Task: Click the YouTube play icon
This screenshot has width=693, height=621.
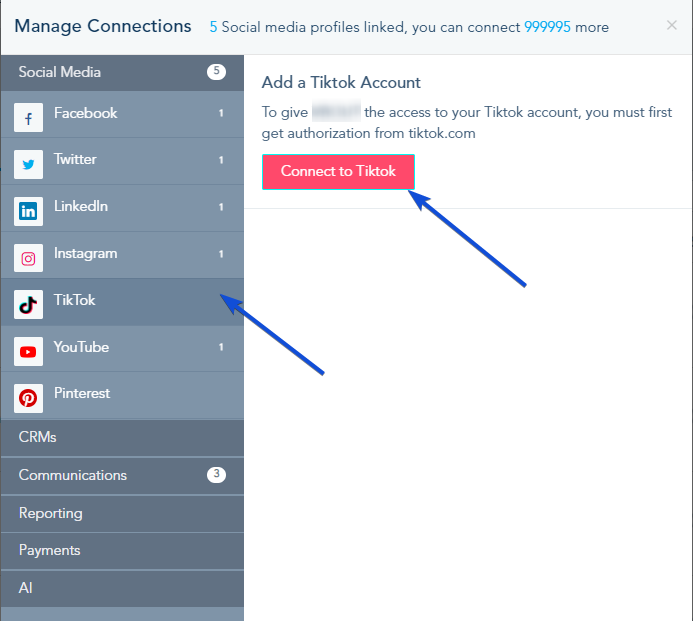Action: (28, 351)
